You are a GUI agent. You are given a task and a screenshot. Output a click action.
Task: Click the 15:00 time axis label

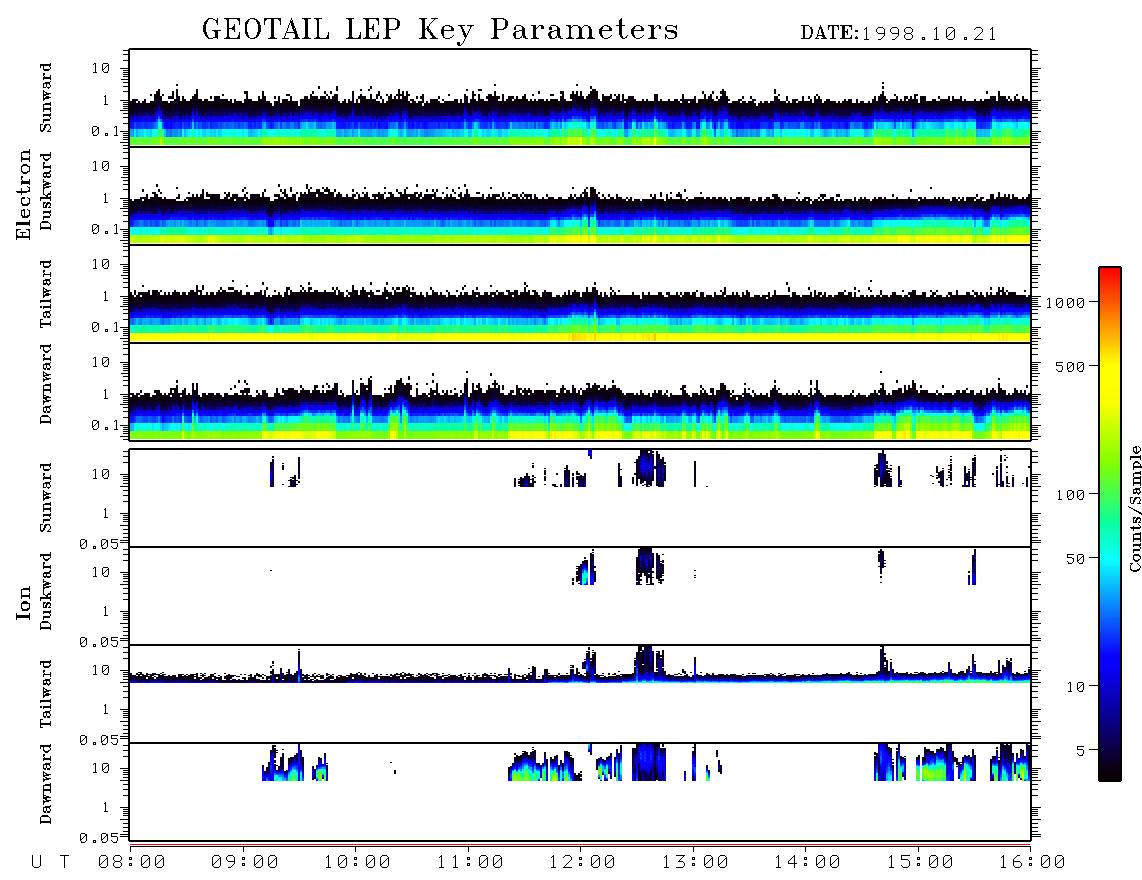coord(920,862)
